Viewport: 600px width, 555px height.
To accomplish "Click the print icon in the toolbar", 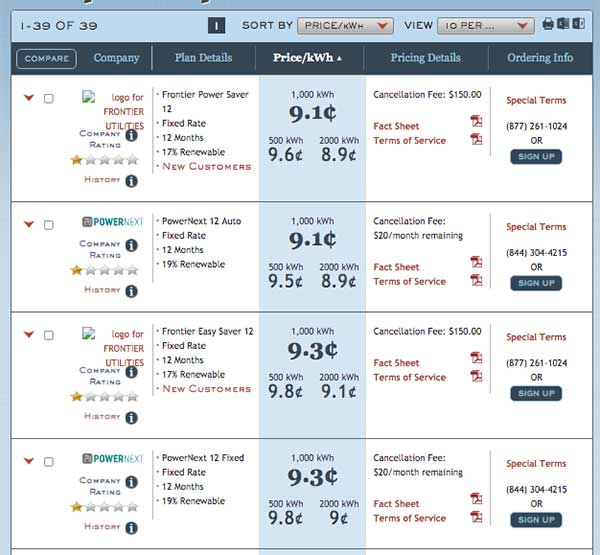I will click(548, 24).
